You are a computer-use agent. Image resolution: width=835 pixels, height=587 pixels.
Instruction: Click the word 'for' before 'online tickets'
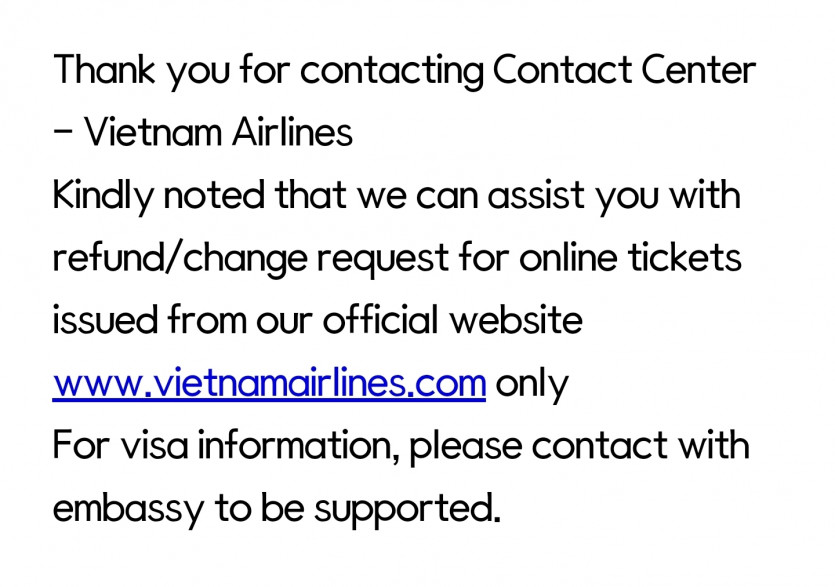pos(484,259)
